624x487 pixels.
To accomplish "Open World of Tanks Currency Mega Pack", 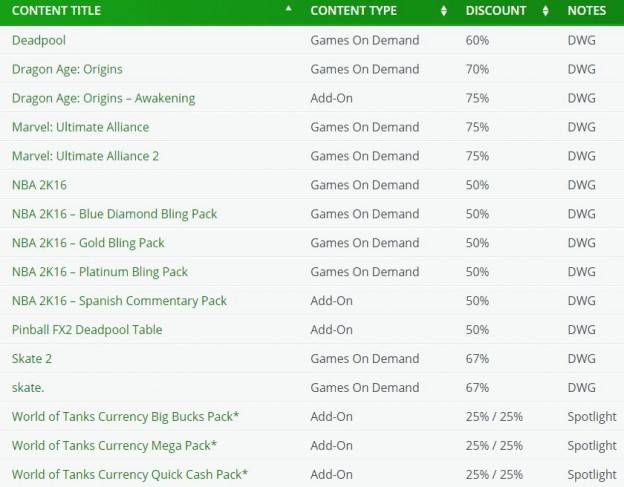I will click(114, 446).
